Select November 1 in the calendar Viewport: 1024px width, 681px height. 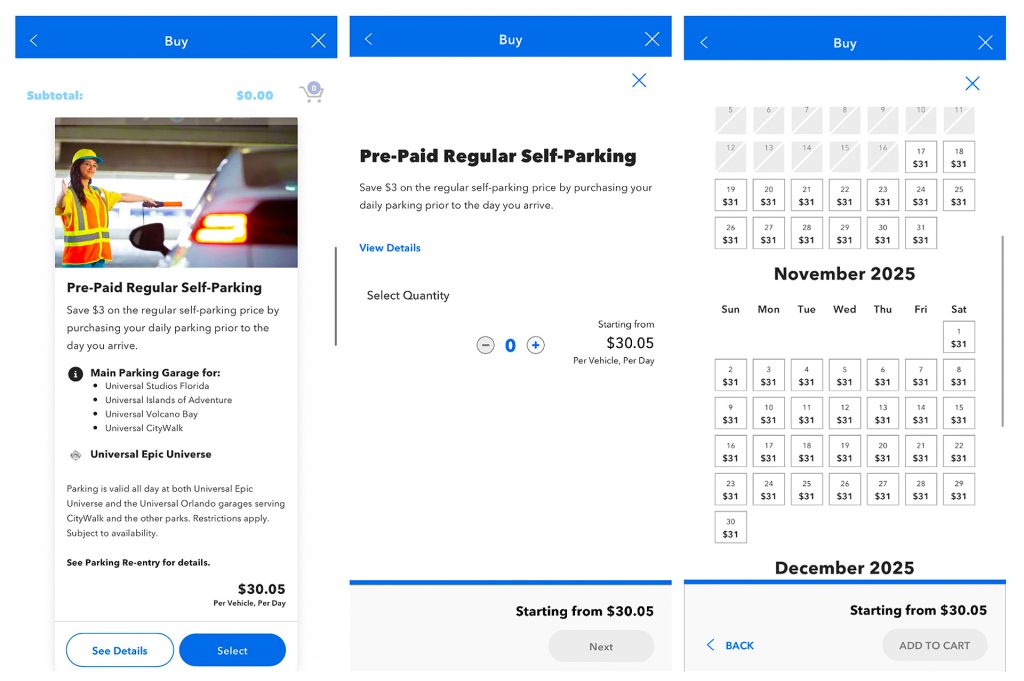[x=958, y=337]
